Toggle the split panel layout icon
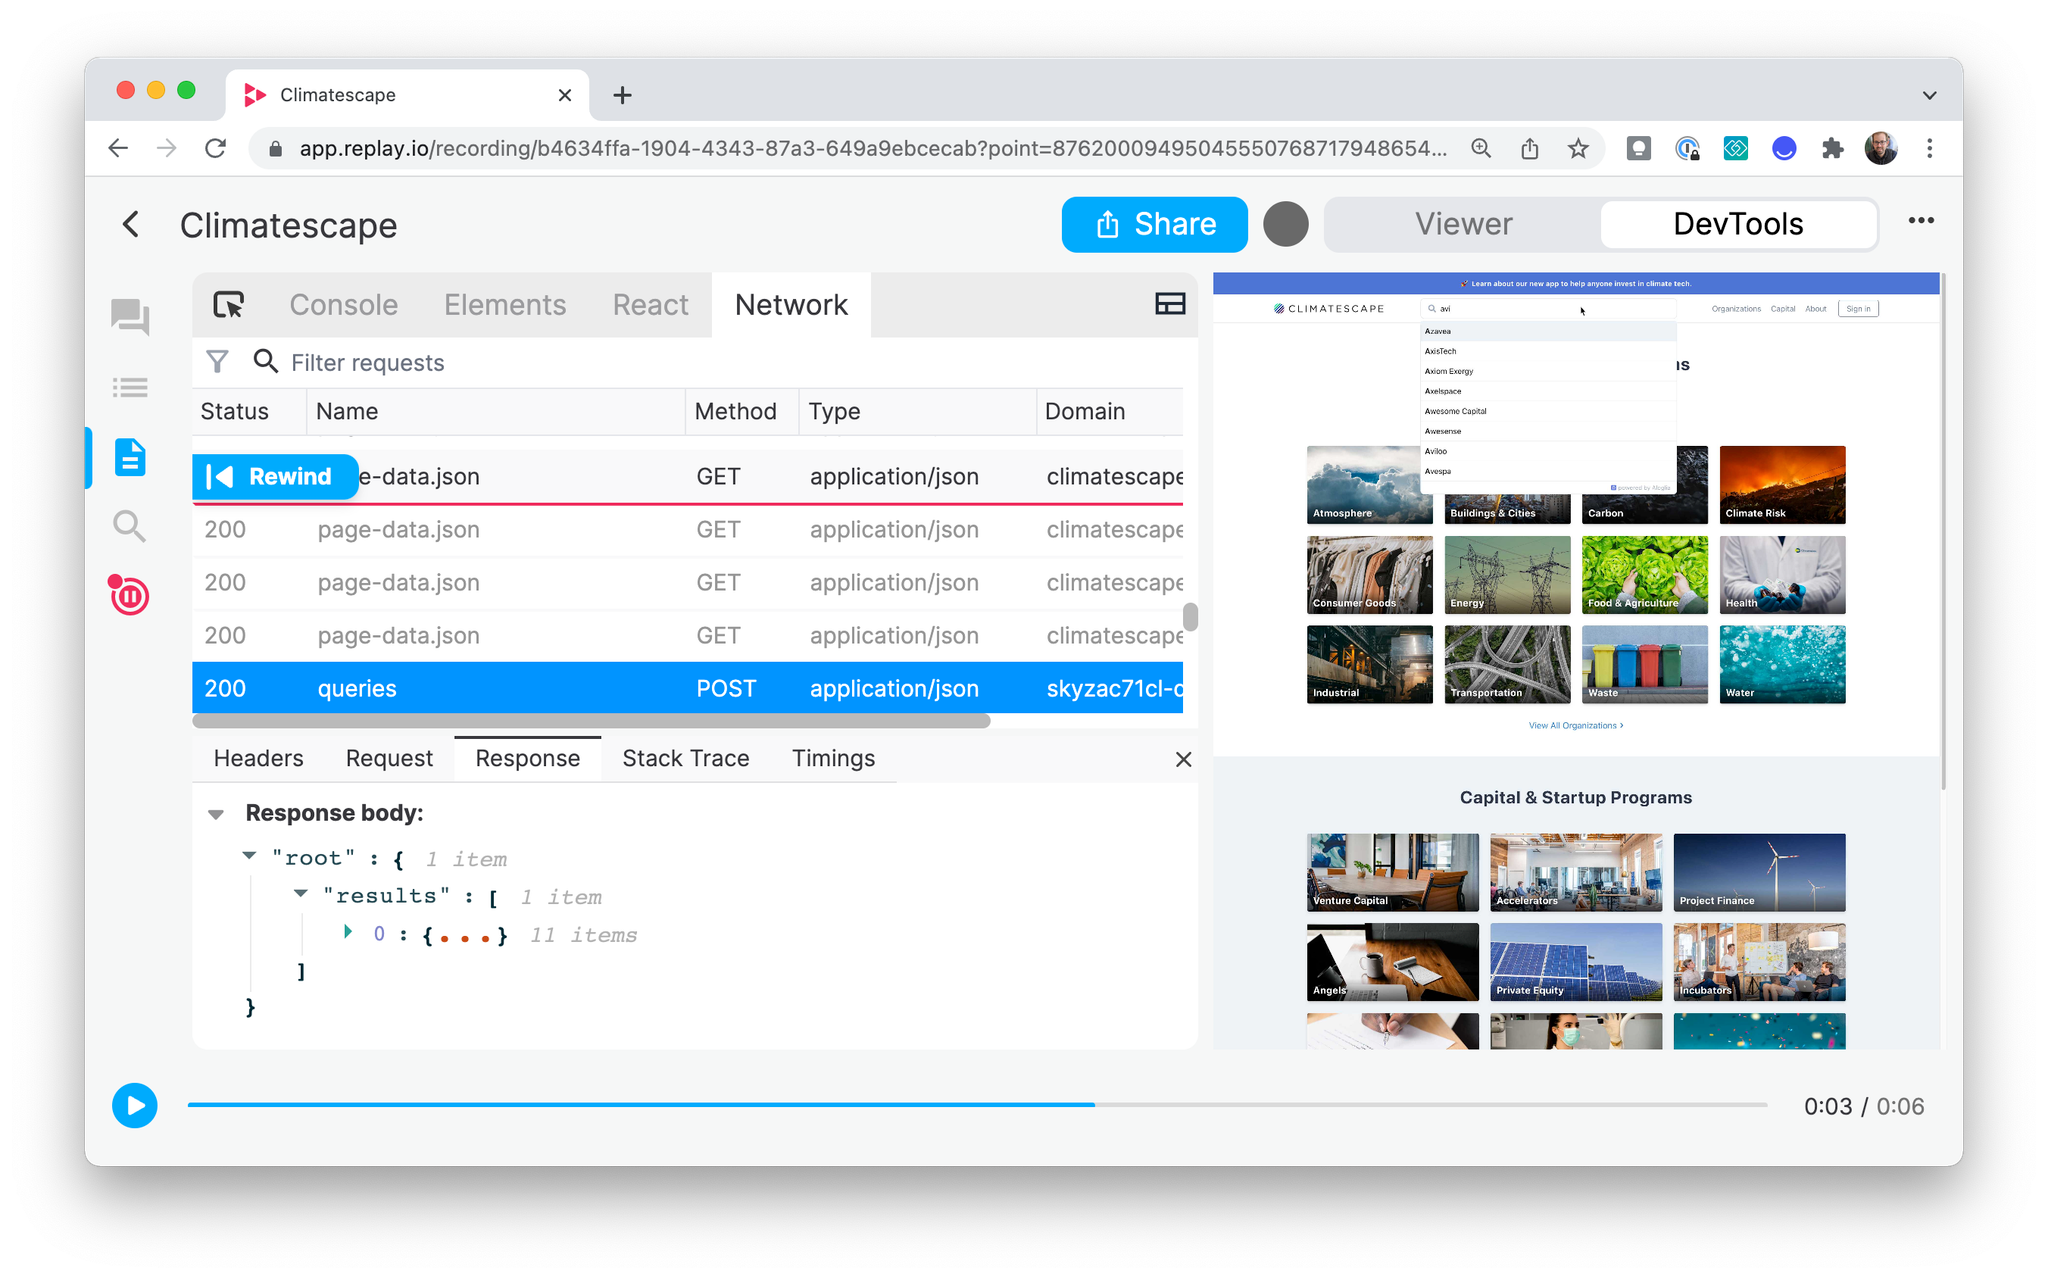The width and height of the screenshot is (2048, 1278). tap(1170, 304)
